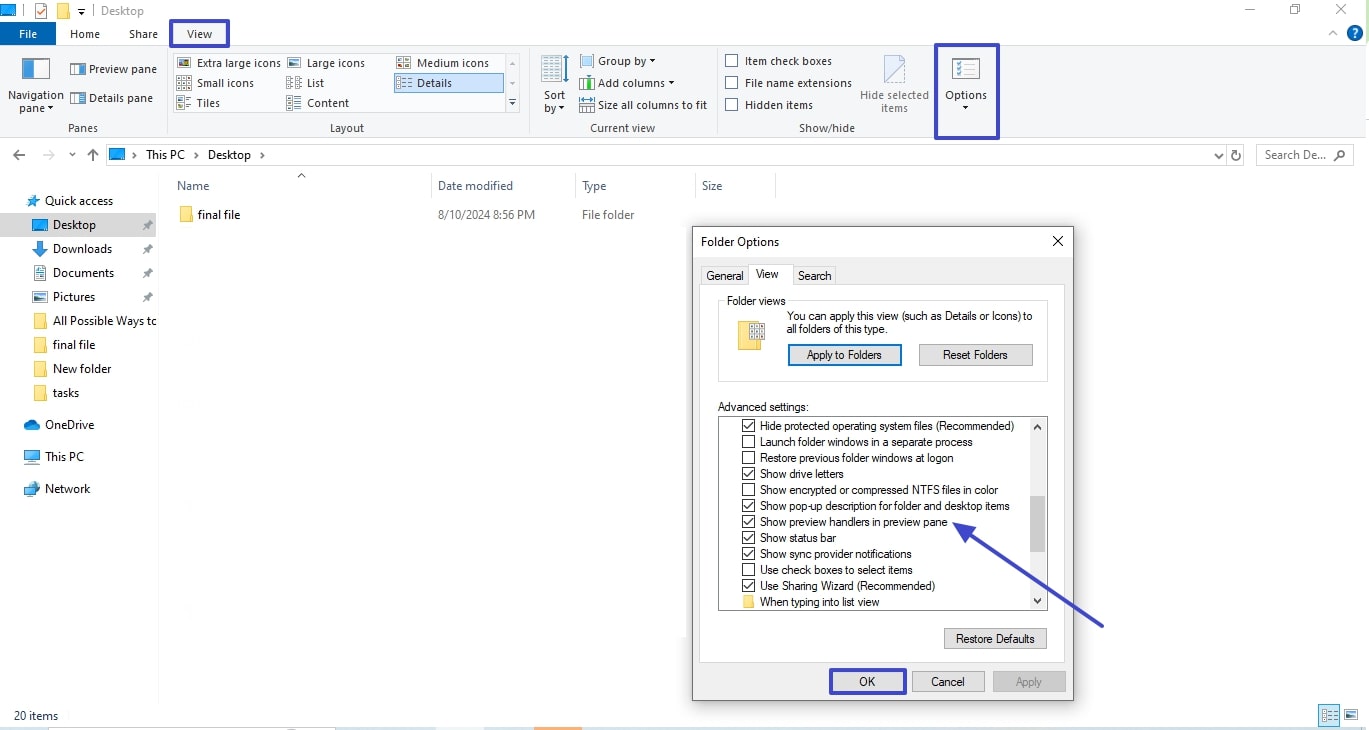Expand the layout gallery with its down arrow
1369x730 pixels.
point(513,102)
